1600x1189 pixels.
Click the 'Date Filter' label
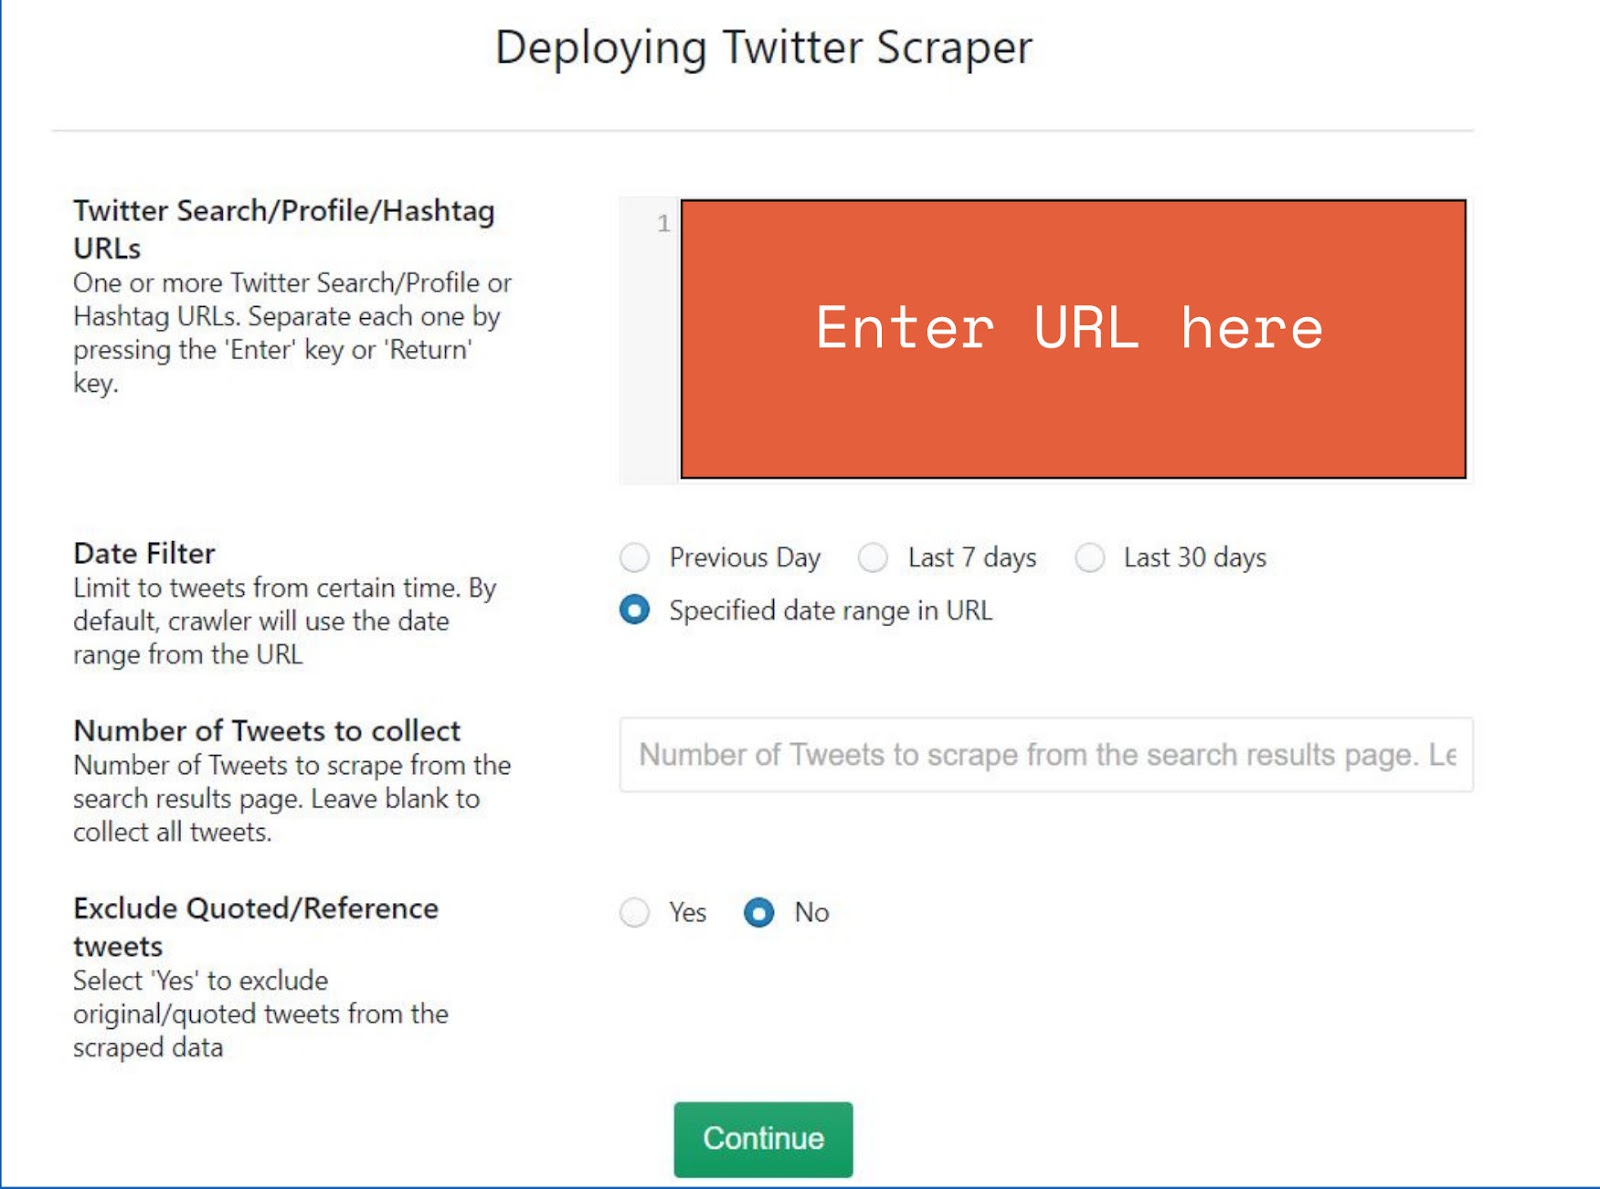[144, 553]
